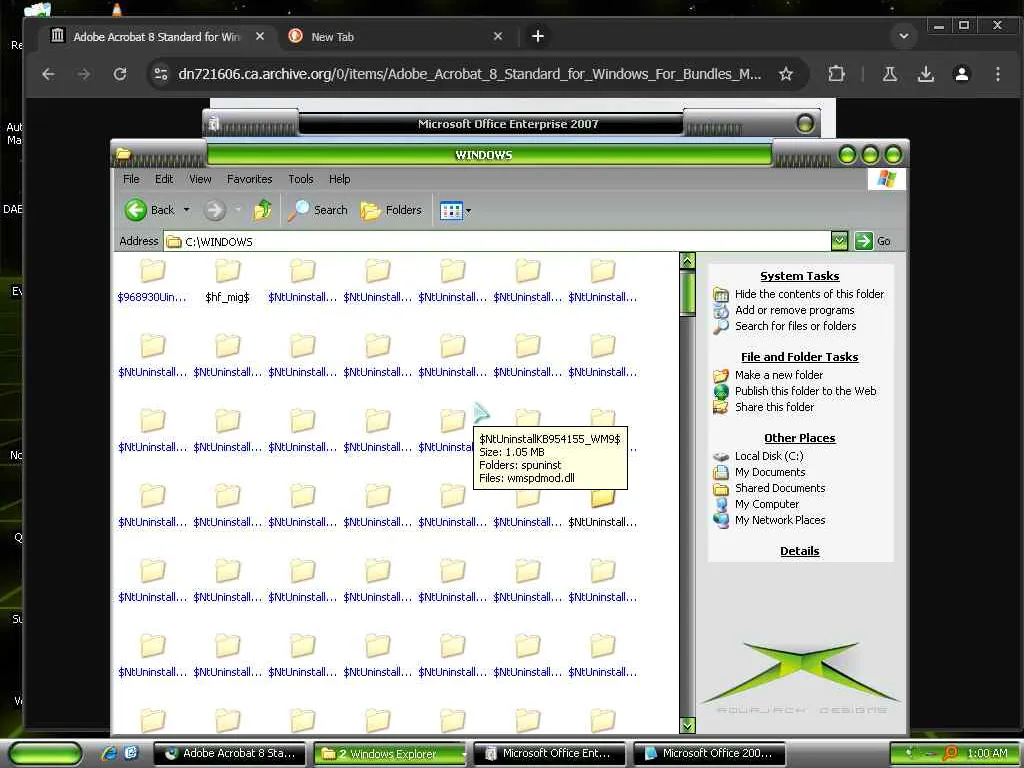
Task: Click the scrollbar down arrow
Action: 687,725
